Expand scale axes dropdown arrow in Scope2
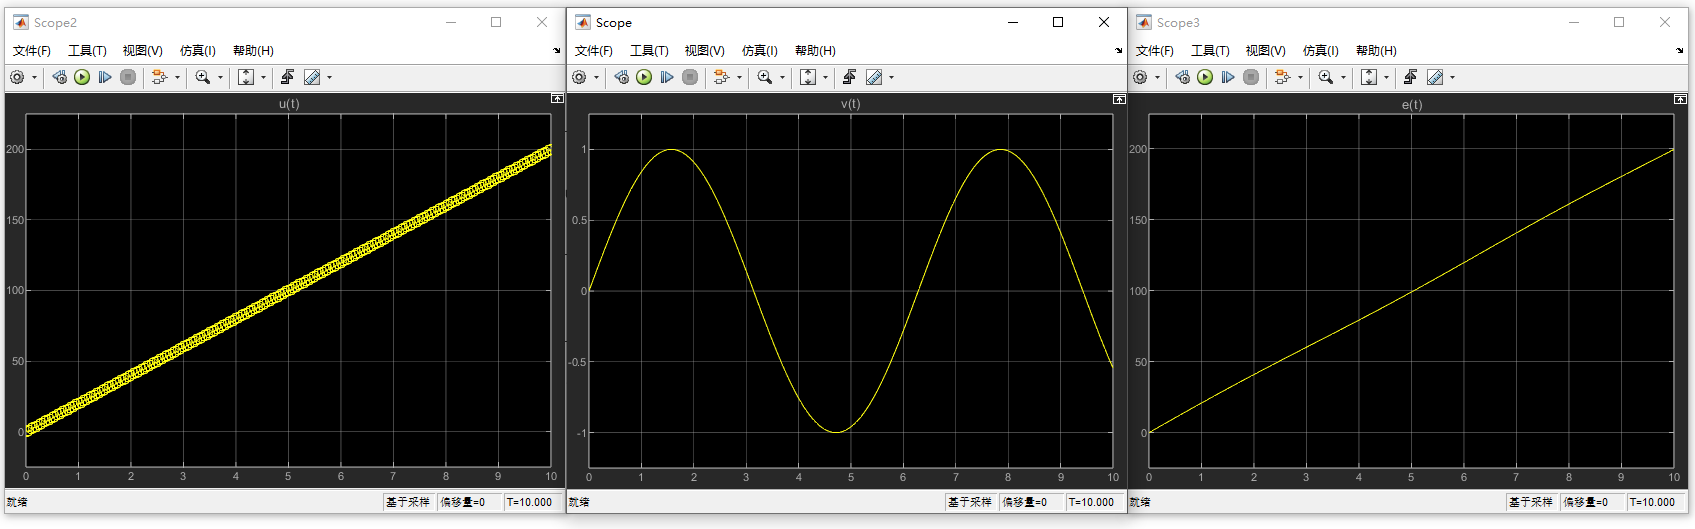 coord(263,77)
